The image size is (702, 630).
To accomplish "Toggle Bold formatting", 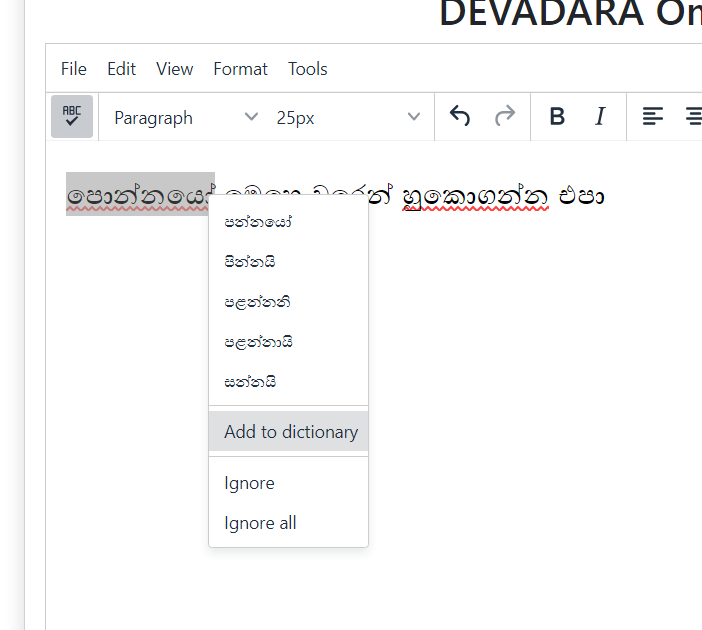I will tap(557, 116).
